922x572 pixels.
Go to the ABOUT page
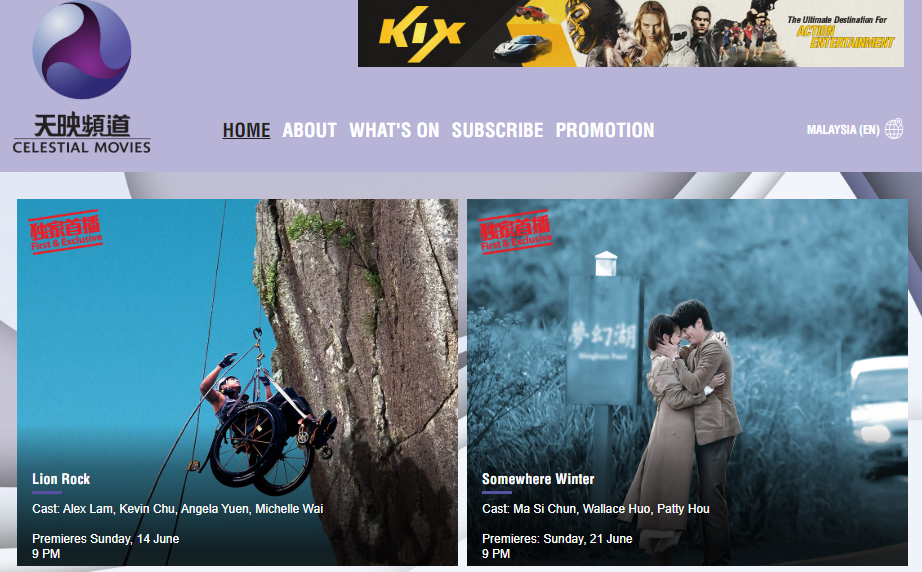310,130
